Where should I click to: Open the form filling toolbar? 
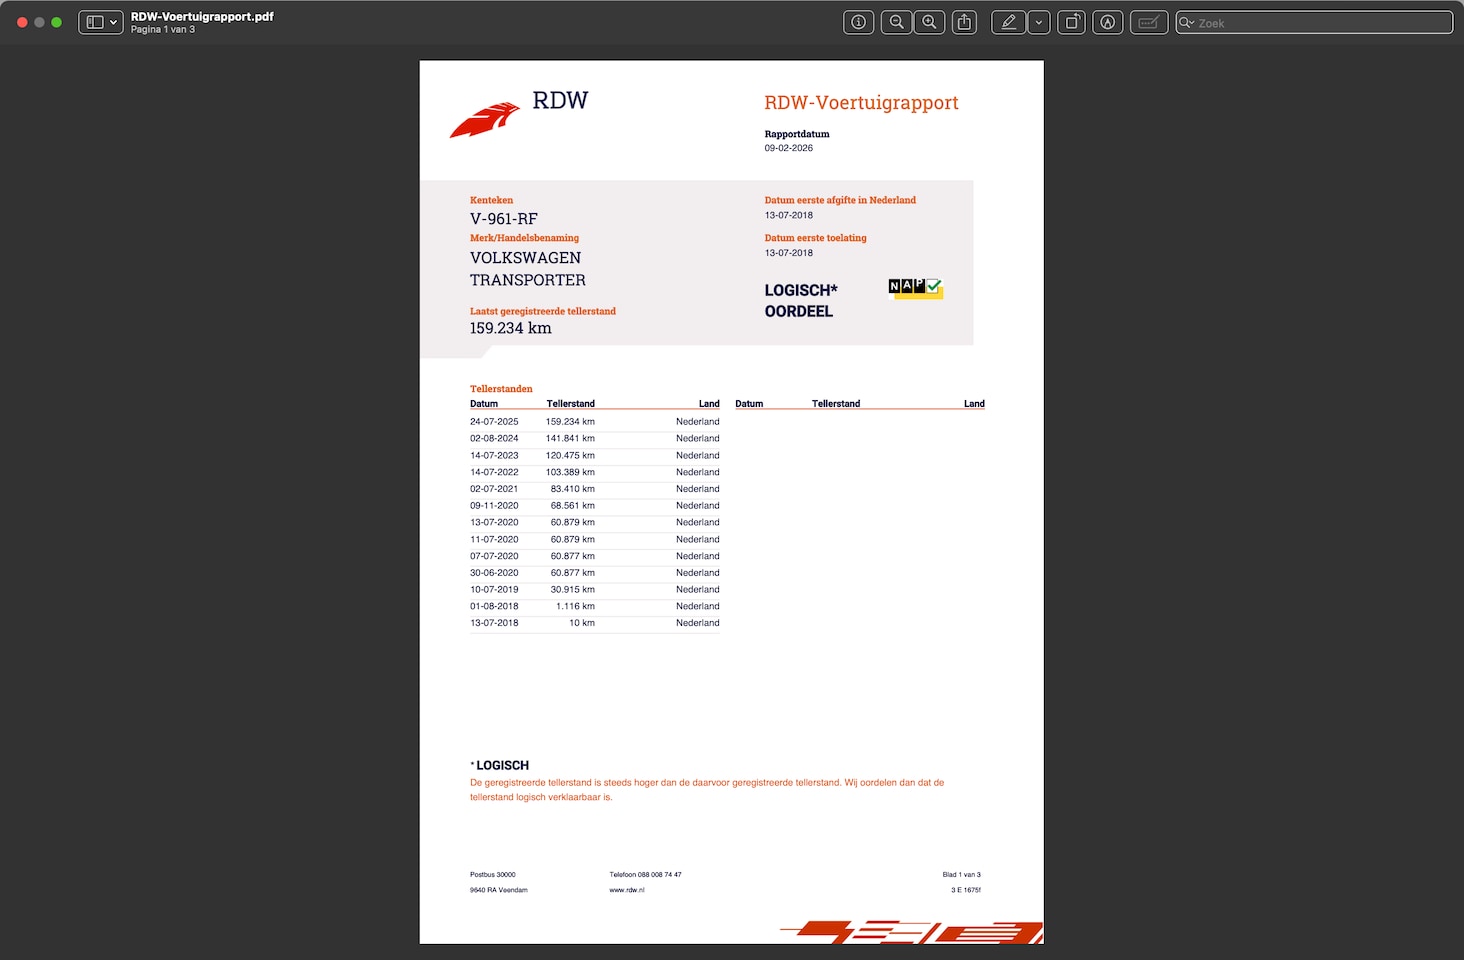1148,22
